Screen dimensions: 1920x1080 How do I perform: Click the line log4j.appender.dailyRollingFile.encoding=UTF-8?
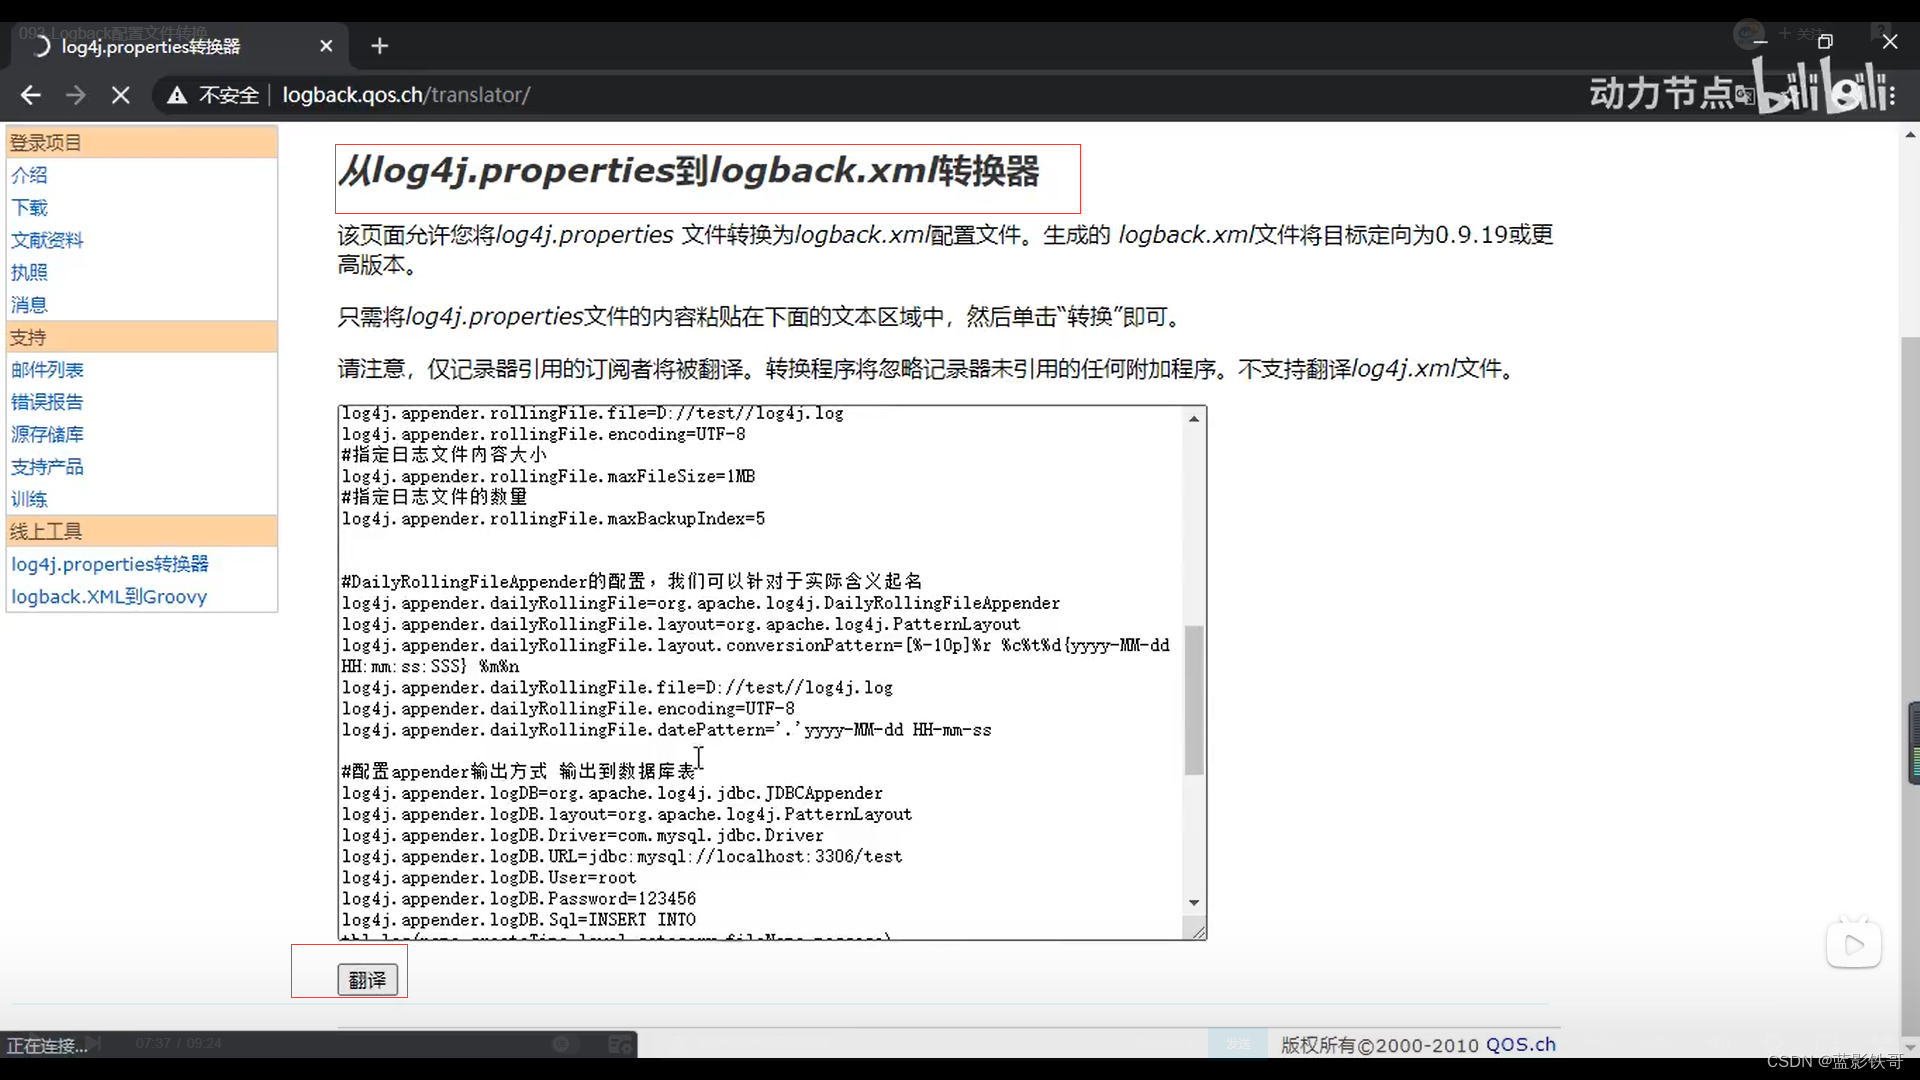[x=568, y=708]
